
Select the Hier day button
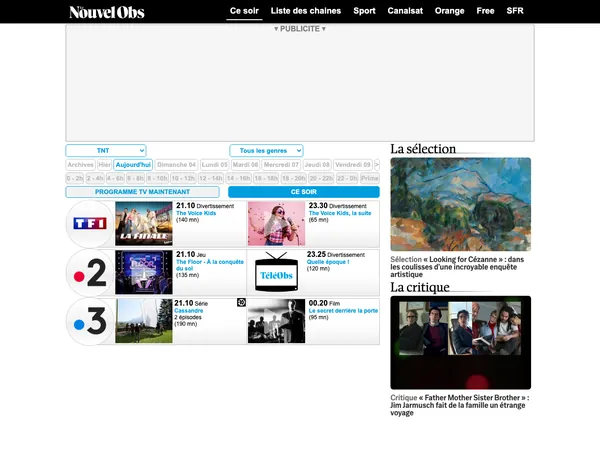104,165
